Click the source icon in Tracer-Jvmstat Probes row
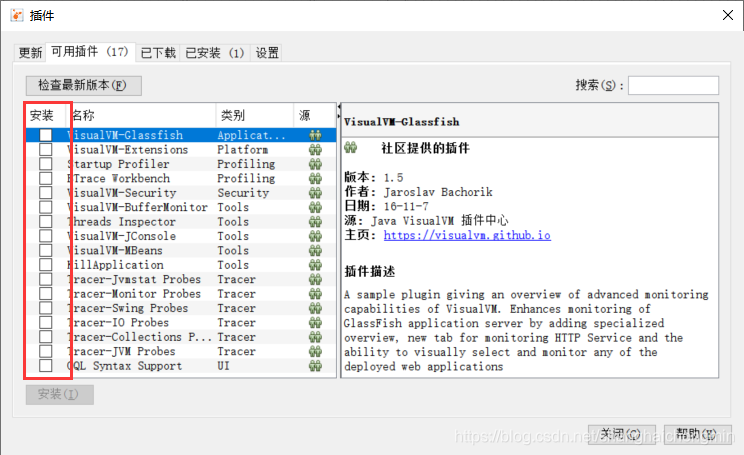Viewport: 744px width, 455px height. point(315,279)
